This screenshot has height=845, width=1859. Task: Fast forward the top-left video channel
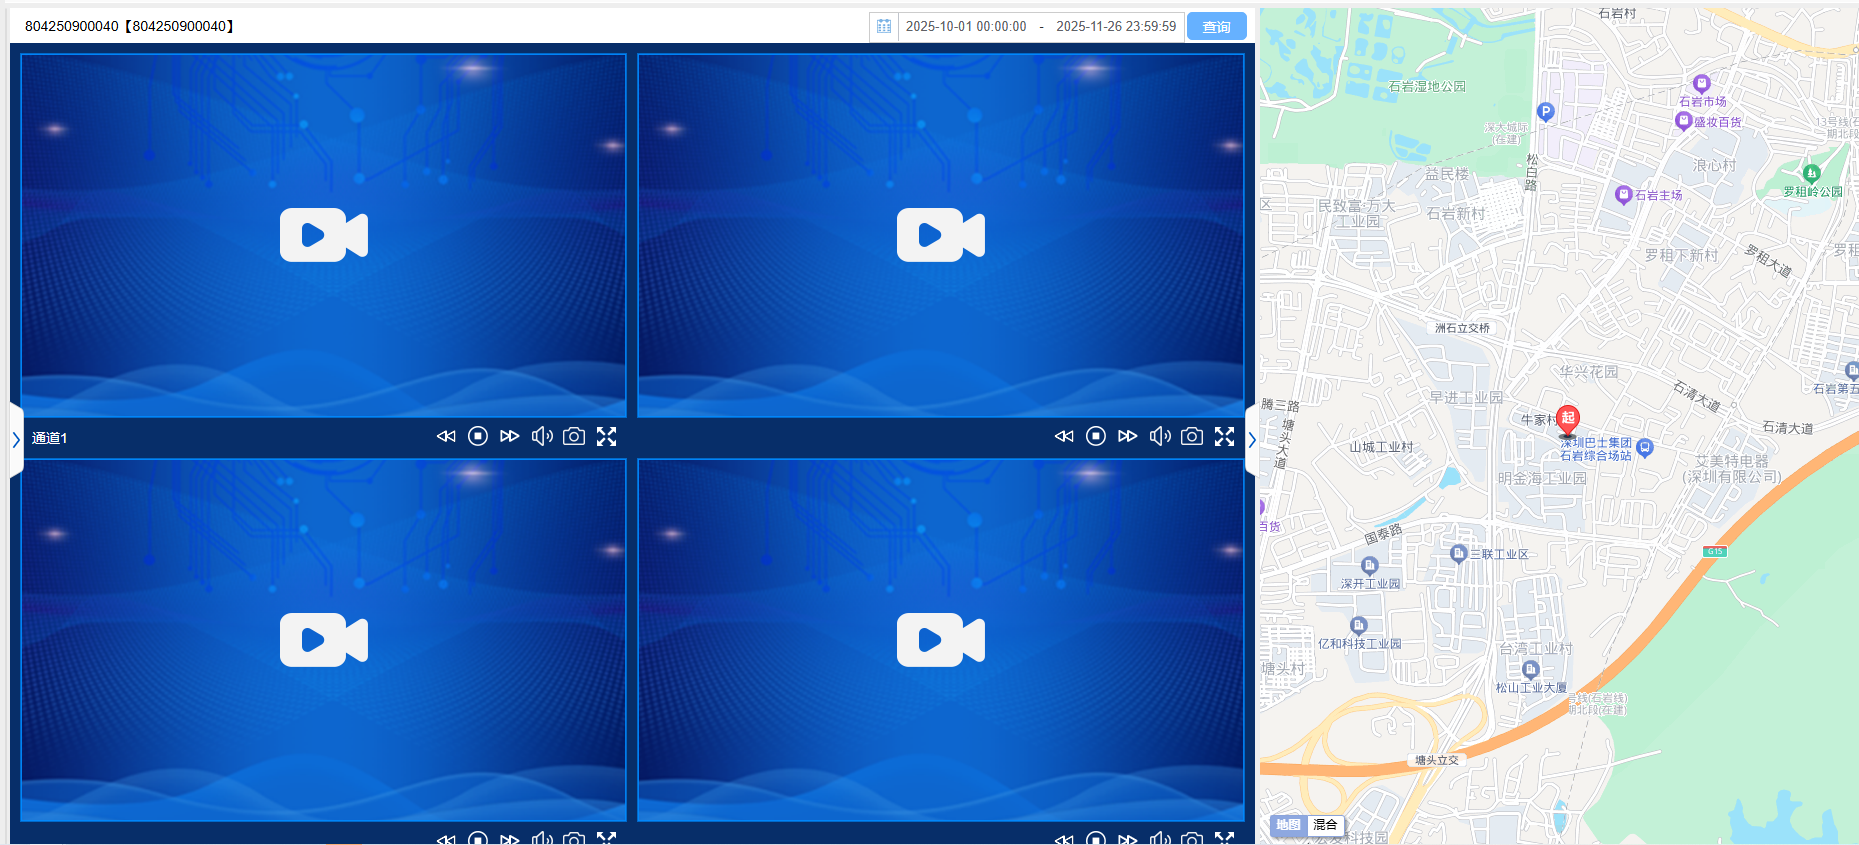tap(510, 436)
